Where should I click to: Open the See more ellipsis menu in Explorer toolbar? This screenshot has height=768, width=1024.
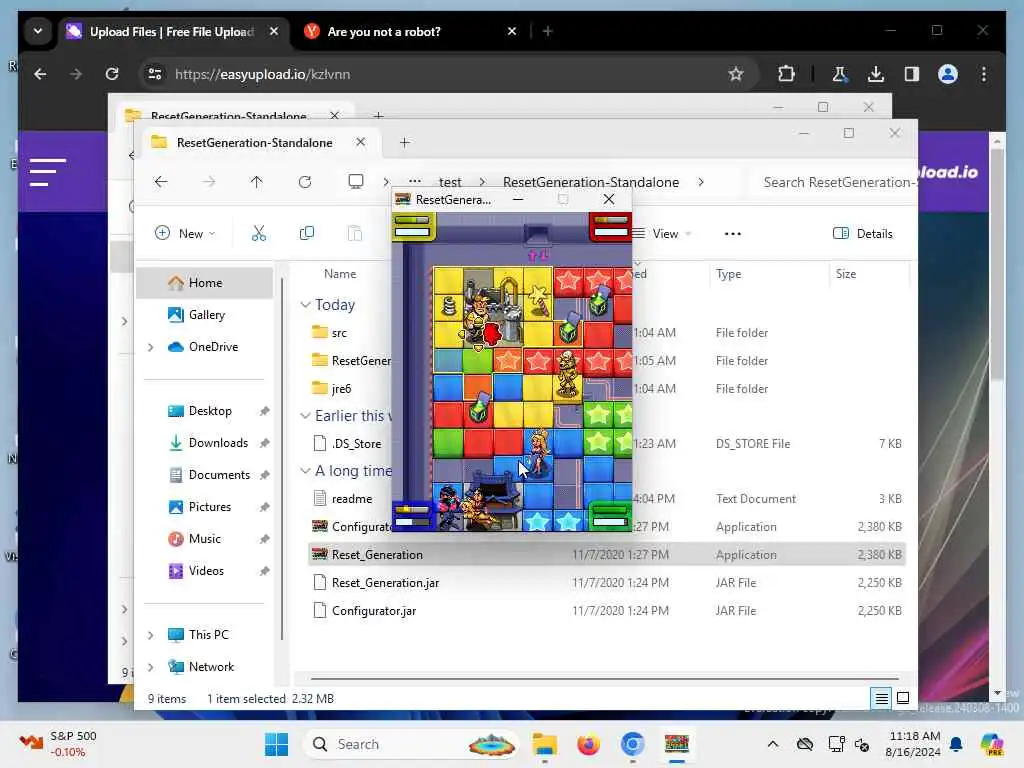(x=733, y=234)
